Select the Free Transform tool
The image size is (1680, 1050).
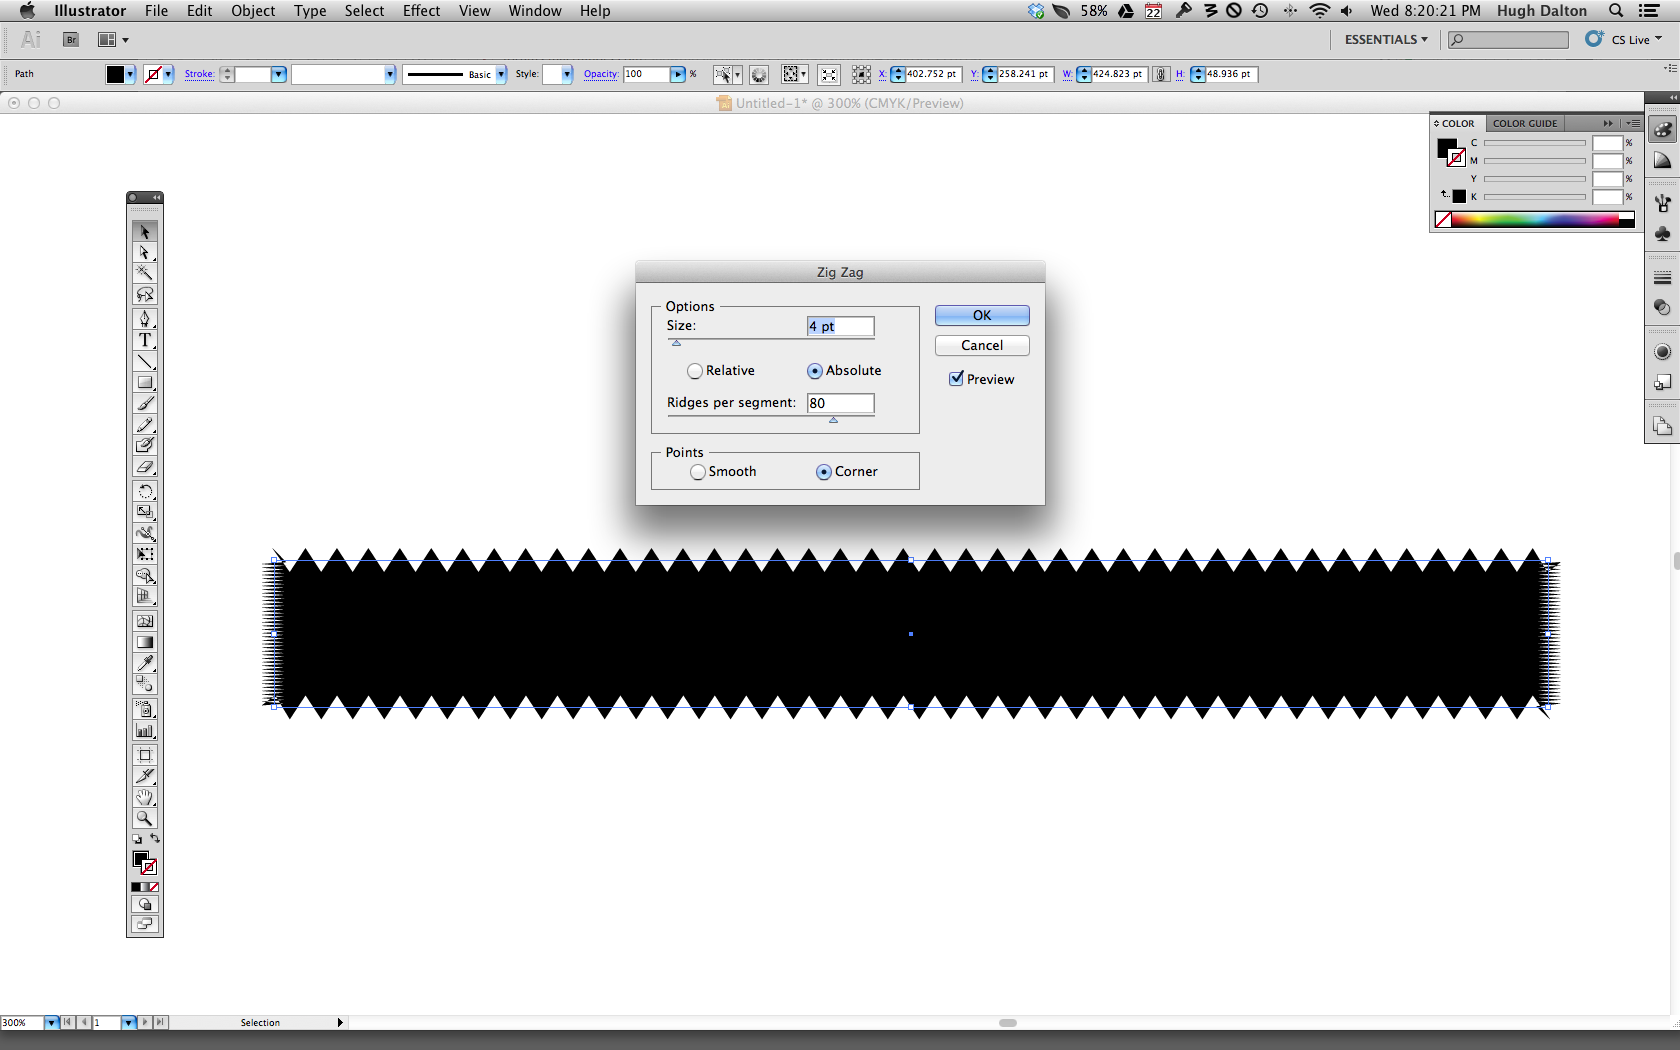(x=145, y=554)
